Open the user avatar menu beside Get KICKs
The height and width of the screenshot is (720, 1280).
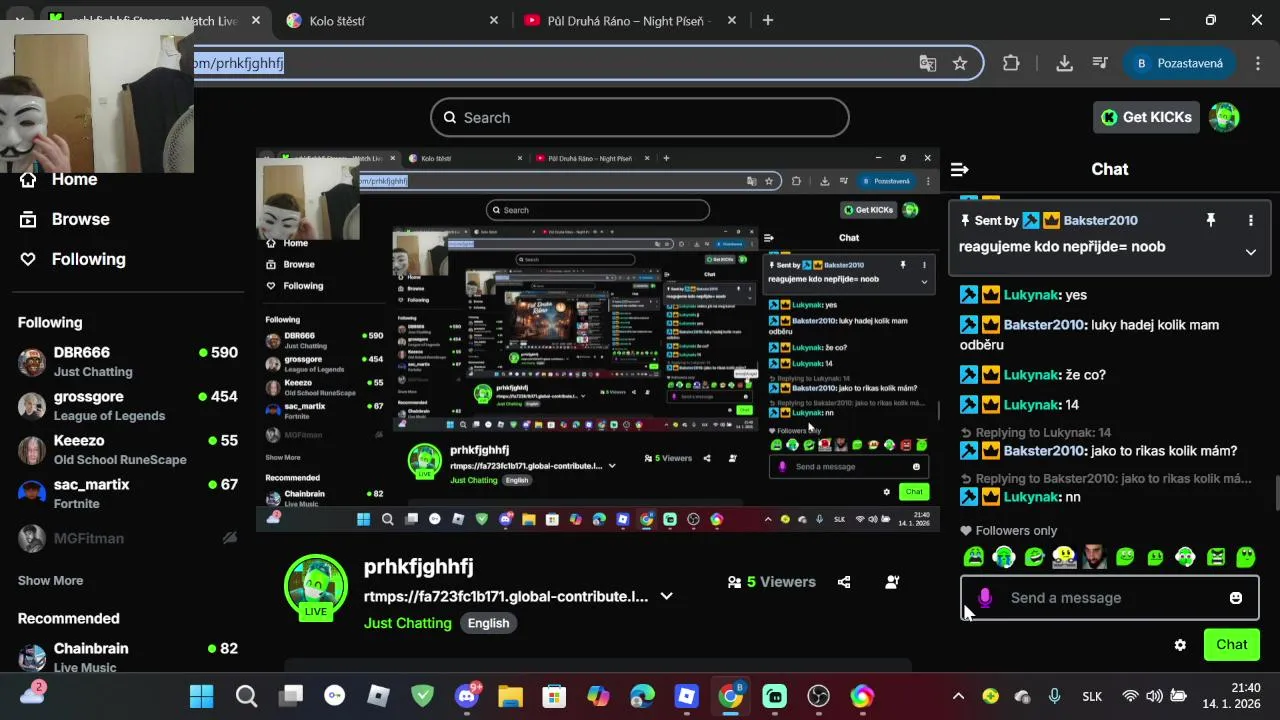1224,117
